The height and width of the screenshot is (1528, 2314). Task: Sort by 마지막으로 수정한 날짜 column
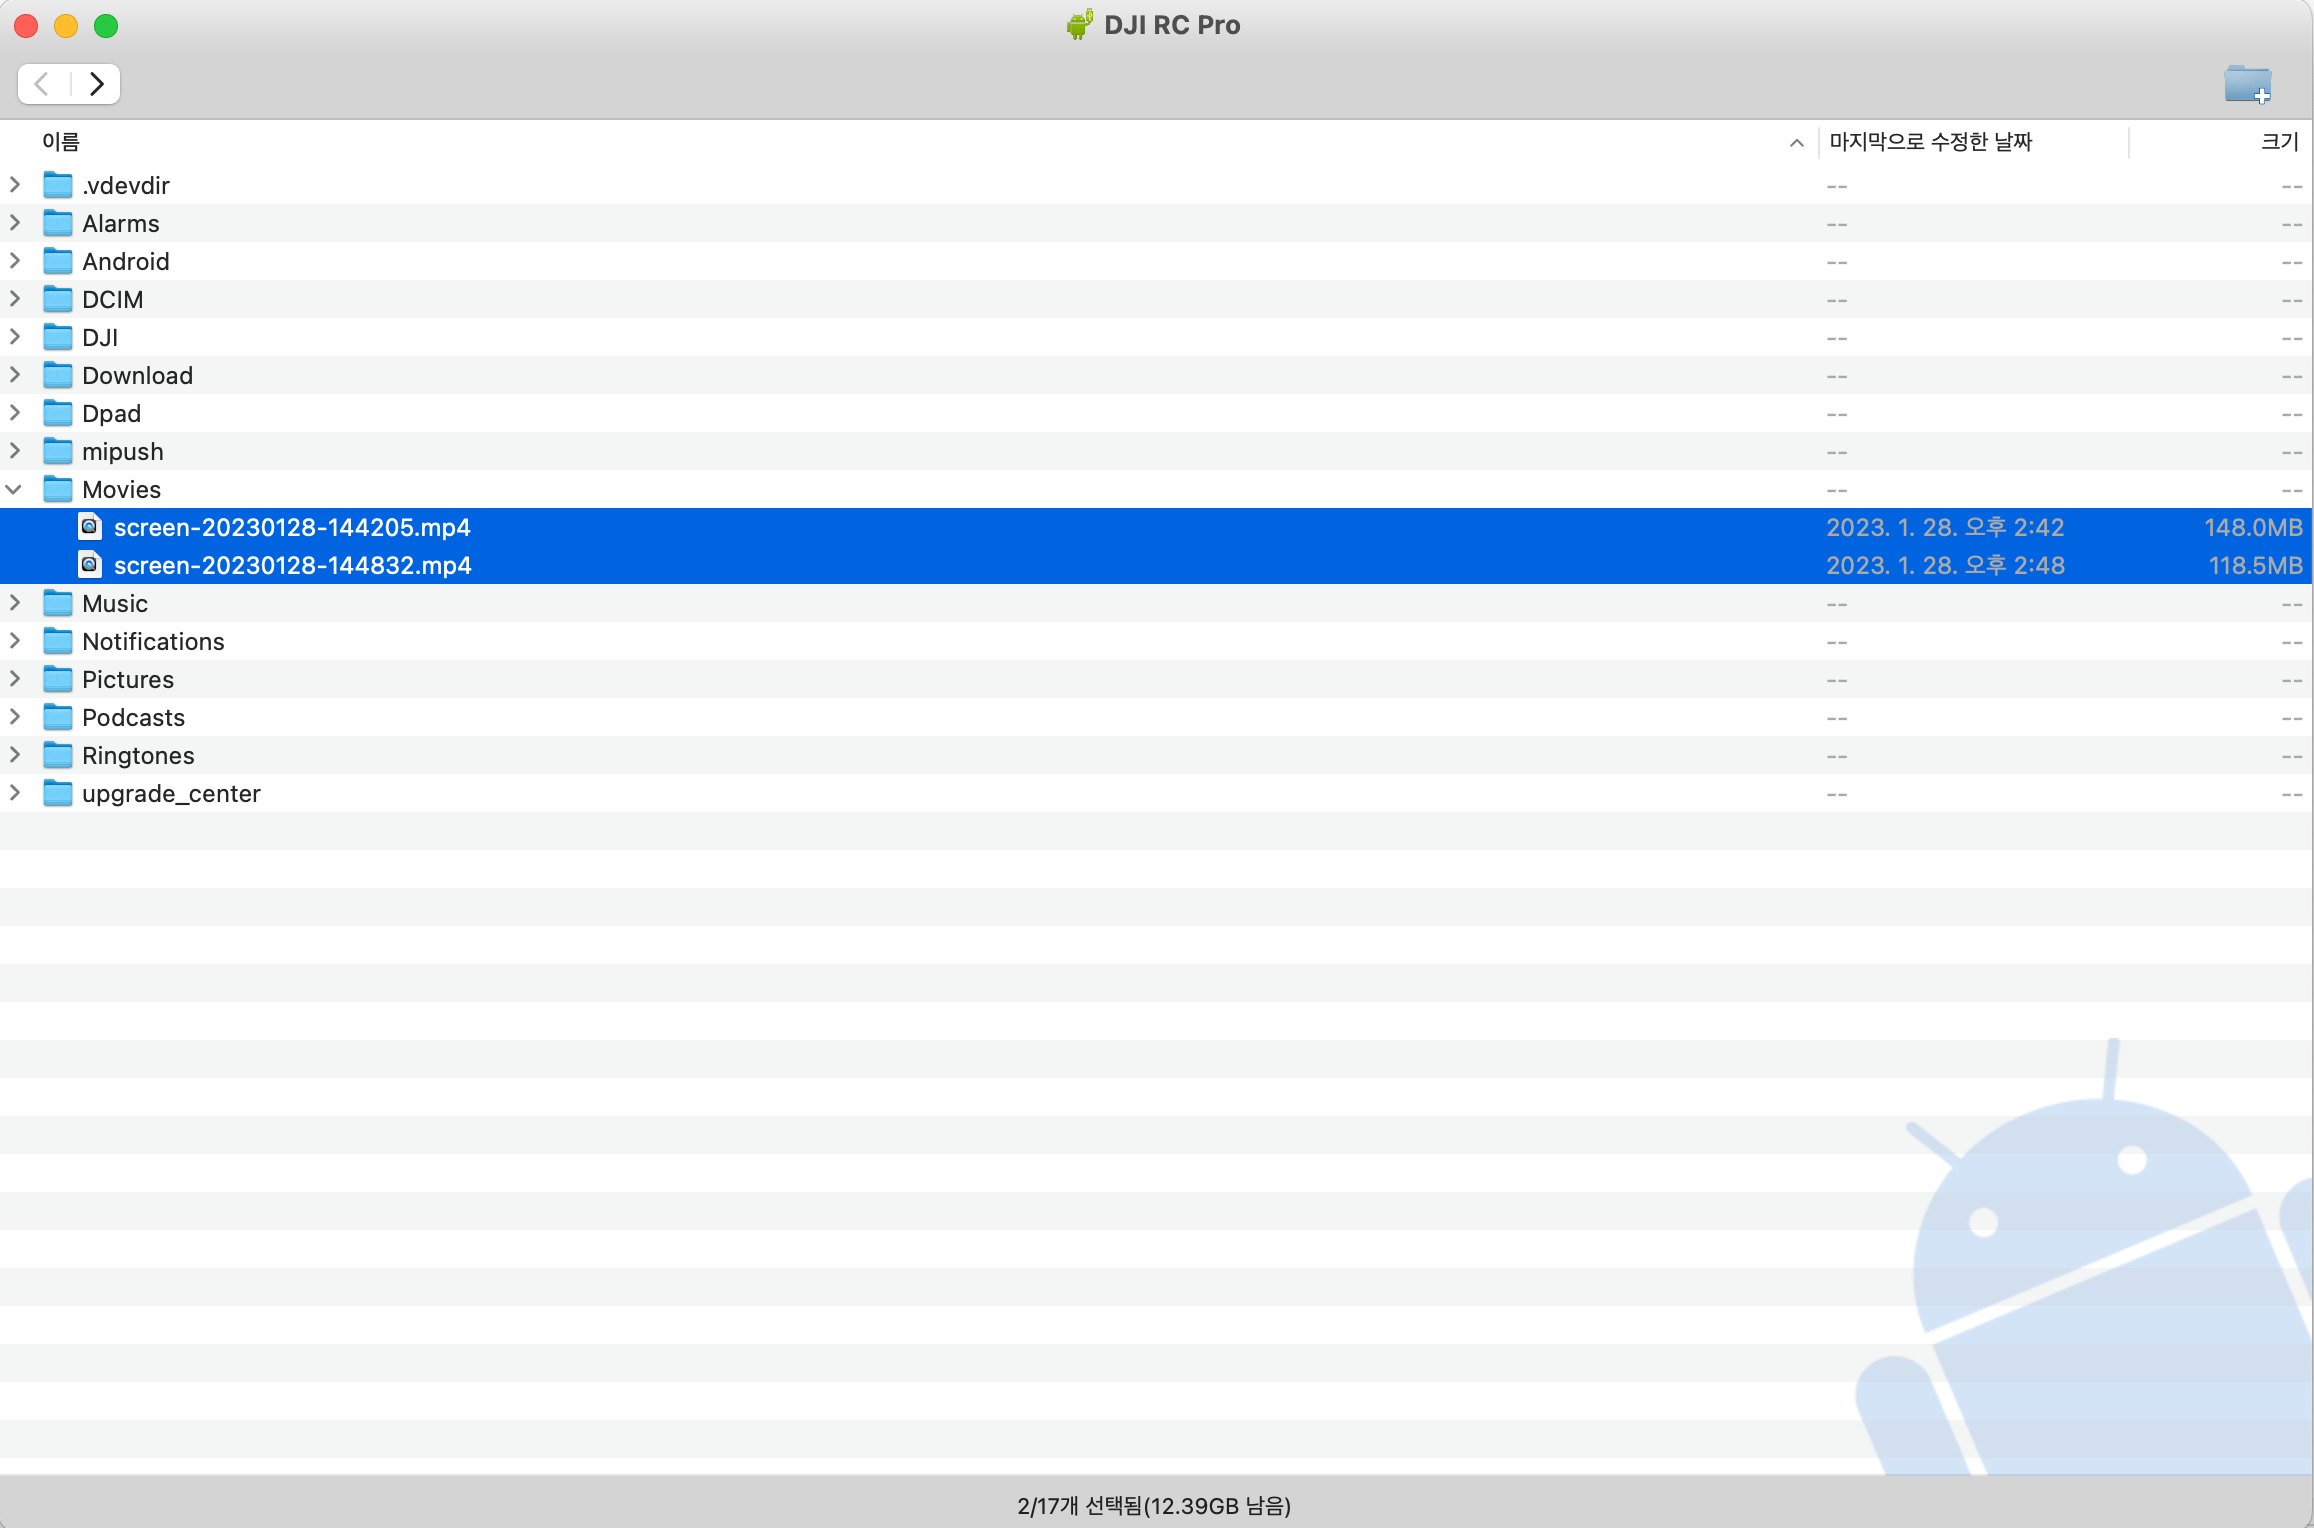pos(1930,142)
